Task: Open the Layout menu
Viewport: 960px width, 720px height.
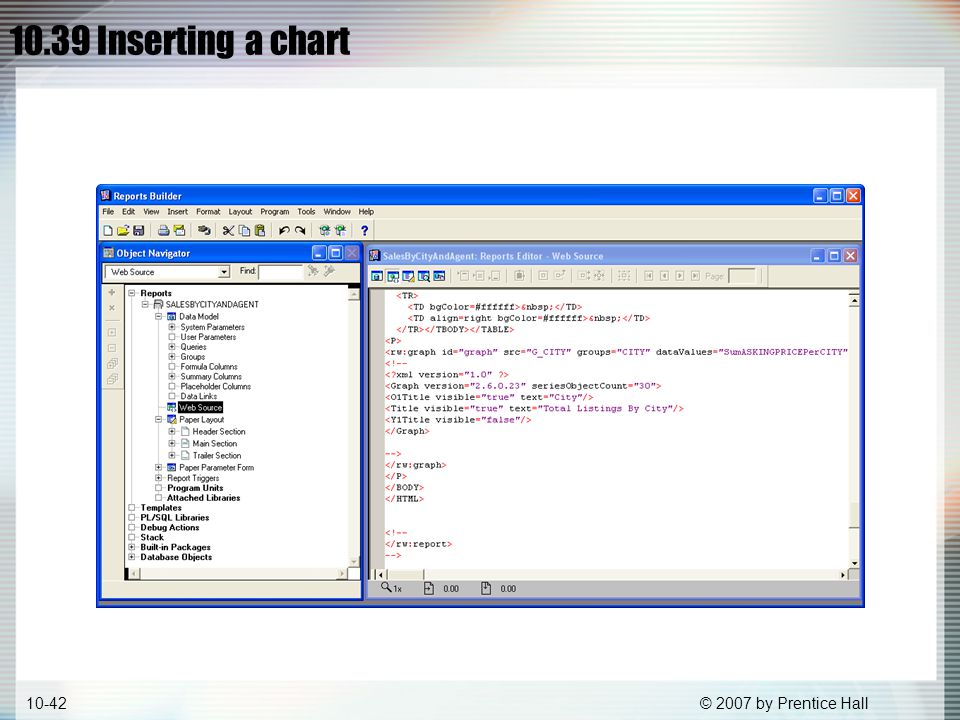Action: (x=240, y=212)
